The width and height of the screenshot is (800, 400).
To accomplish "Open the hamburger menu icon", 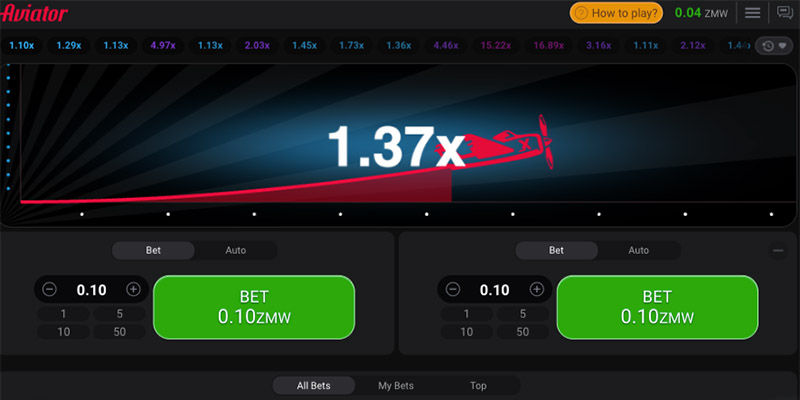I will 753,13.
